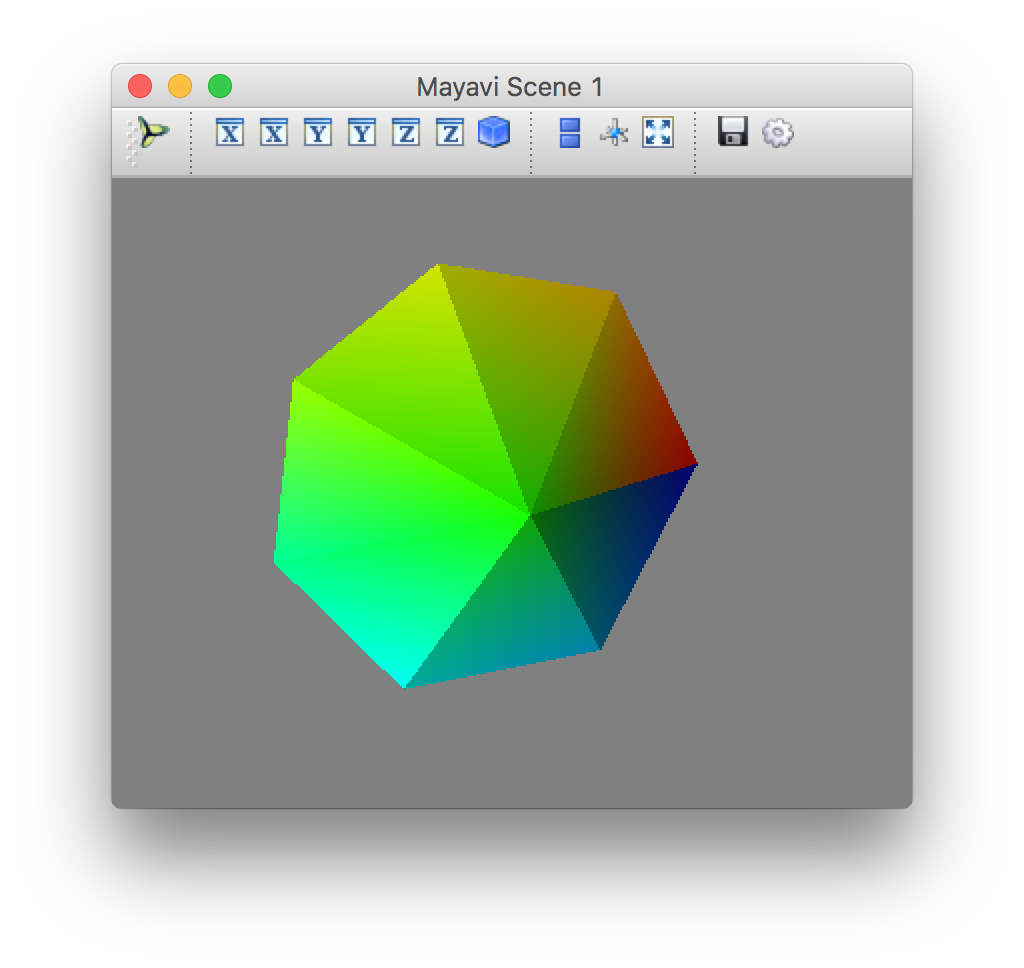The image size is (1024, 968).
Task: Select the view along +Y axis icon
Action: tap(316, 131)
